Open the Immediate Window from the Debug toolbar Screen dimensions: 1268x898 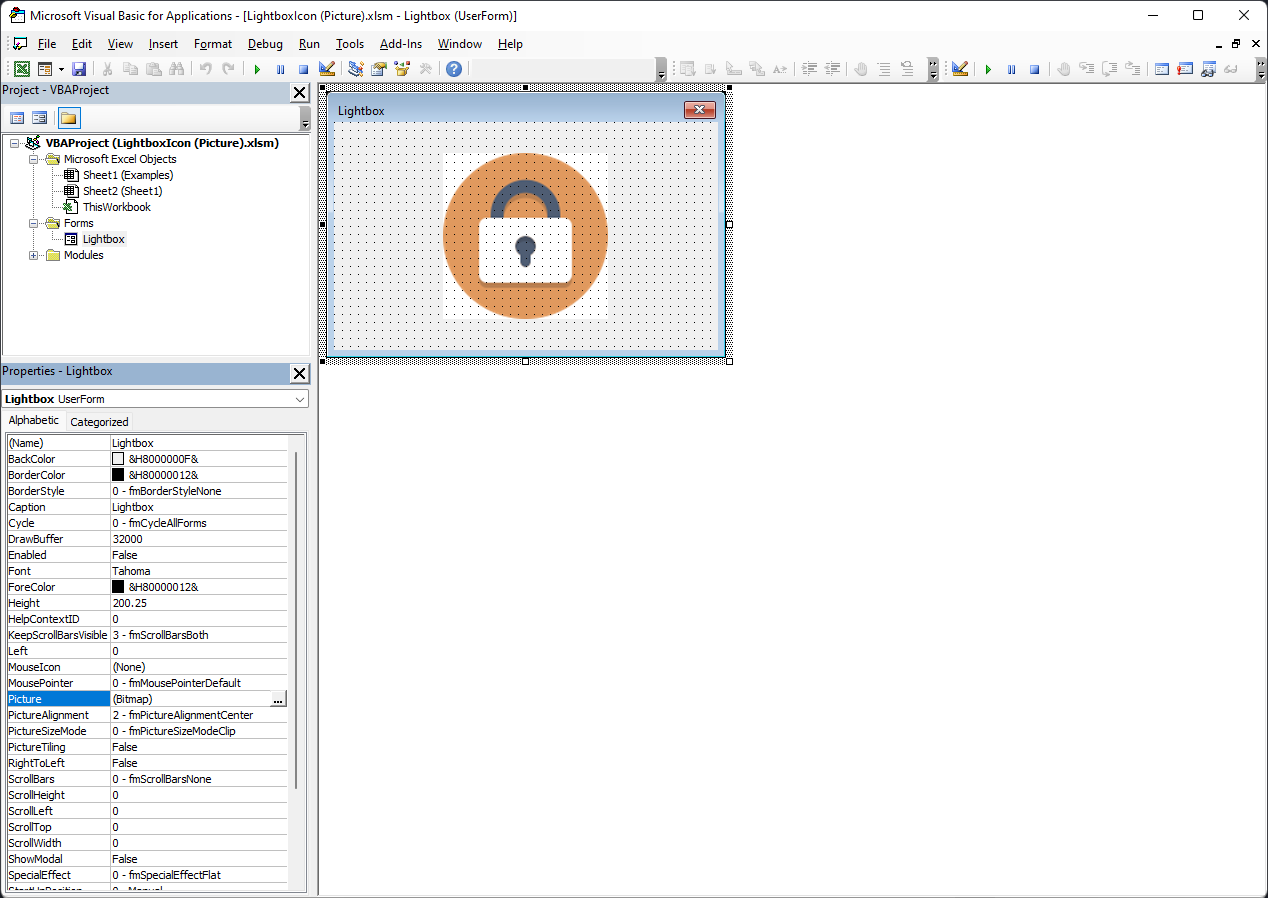coord(1185,69)
